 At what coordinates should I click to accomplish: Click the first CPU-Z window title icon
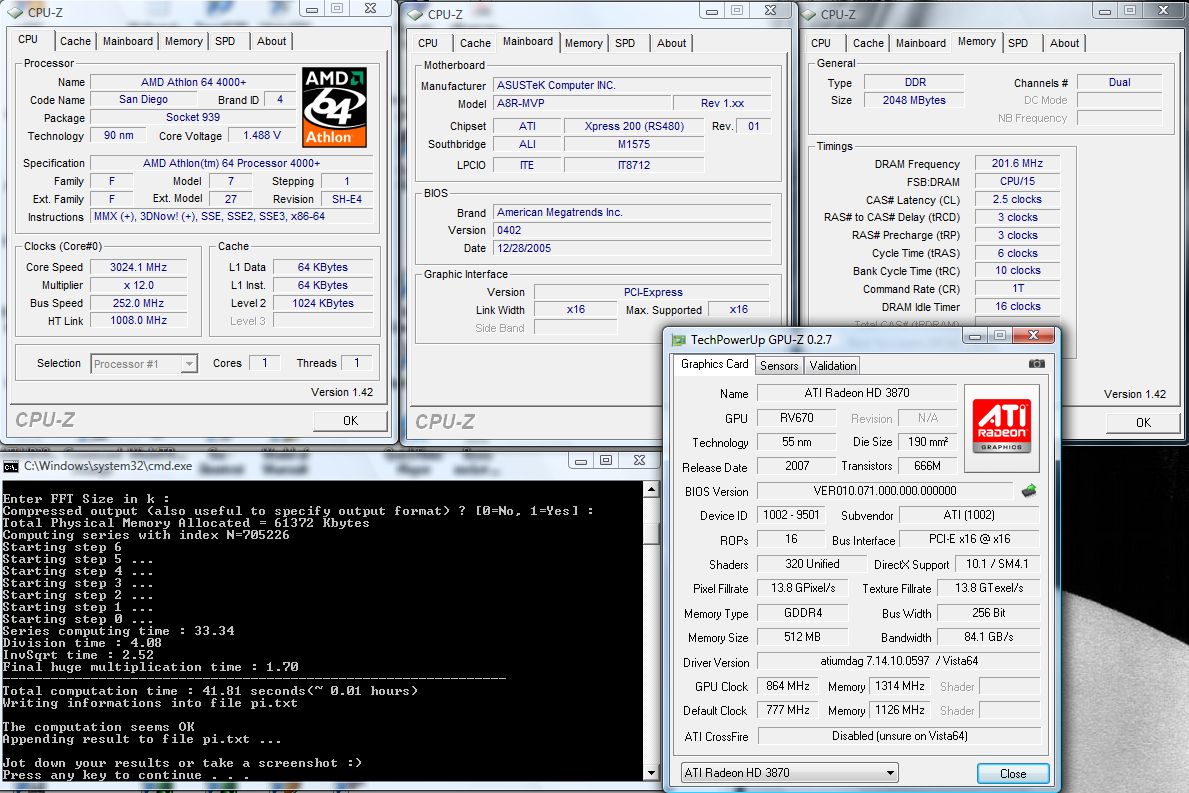click(x=14, y=12)
